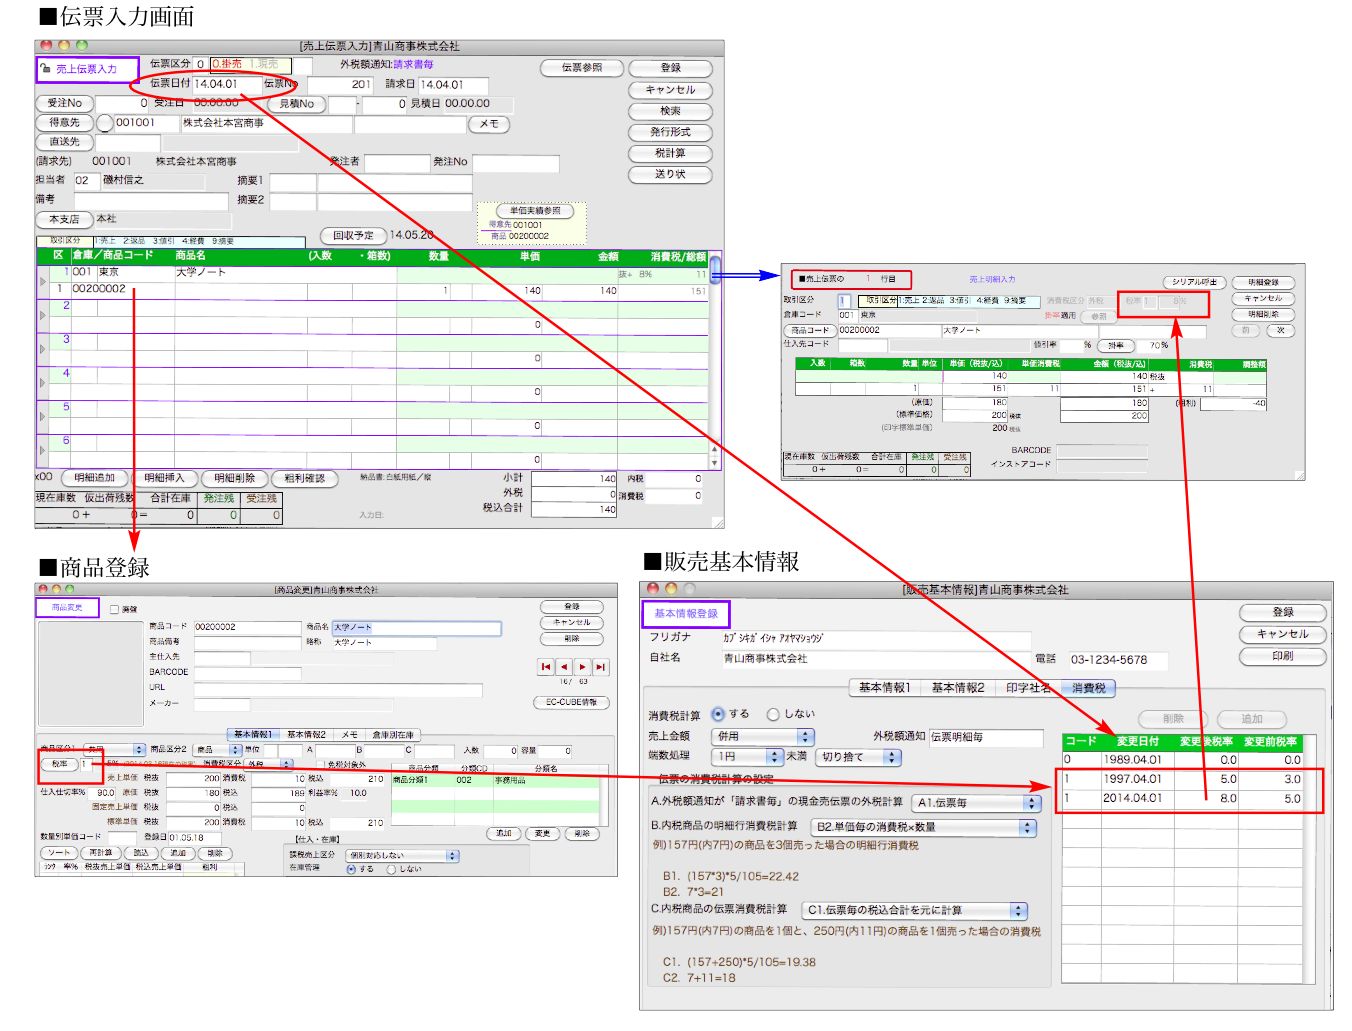Expand A1.伝票毎 tax calculation dropdown
1352x1031 pixels.
click(1031, 803)
